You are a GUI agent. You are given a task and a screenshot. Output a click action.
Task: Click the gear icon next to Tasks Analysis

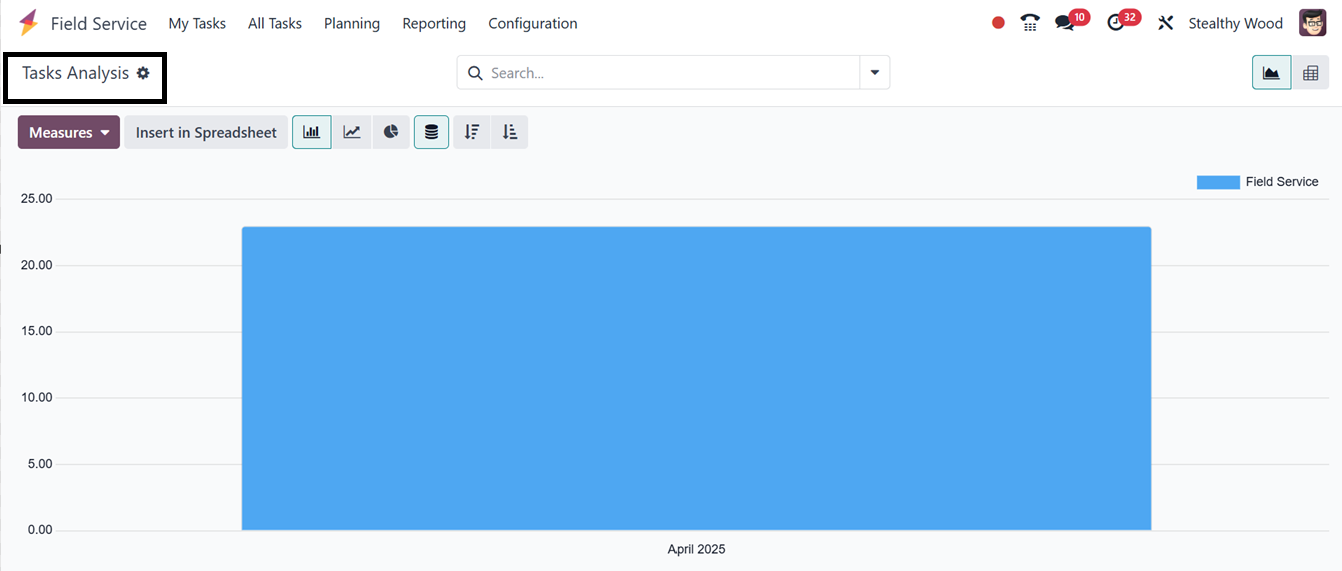[143, 73]
